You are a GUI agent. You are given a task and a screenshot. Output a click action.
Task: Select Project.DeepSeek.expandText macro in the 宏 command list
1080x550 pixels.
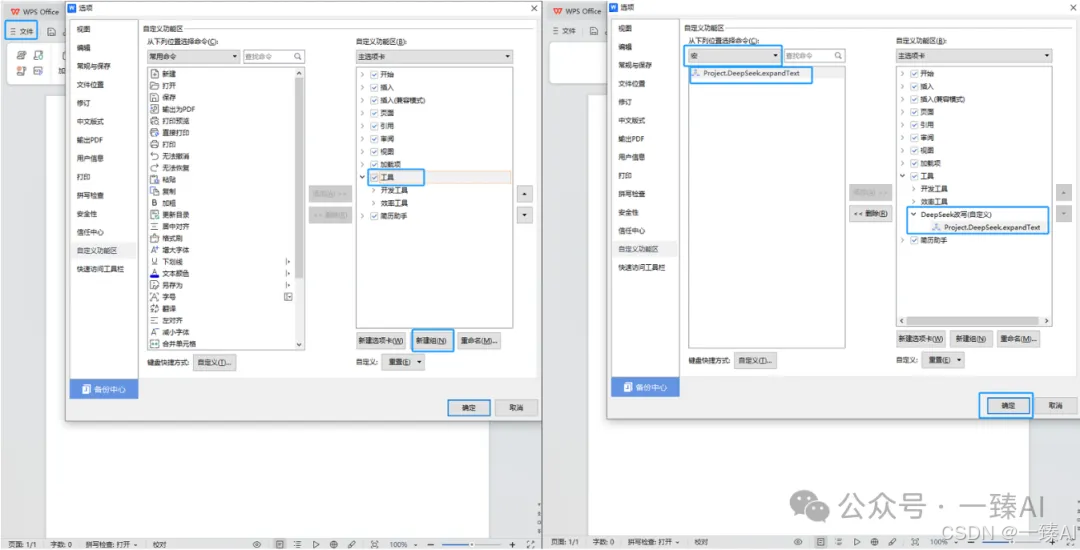tap(751, 73)
